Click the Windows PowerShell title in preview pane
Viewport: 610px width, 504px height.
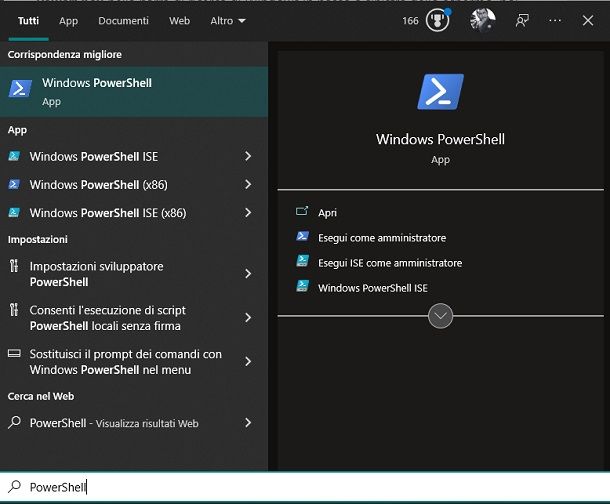click(440, 139)
